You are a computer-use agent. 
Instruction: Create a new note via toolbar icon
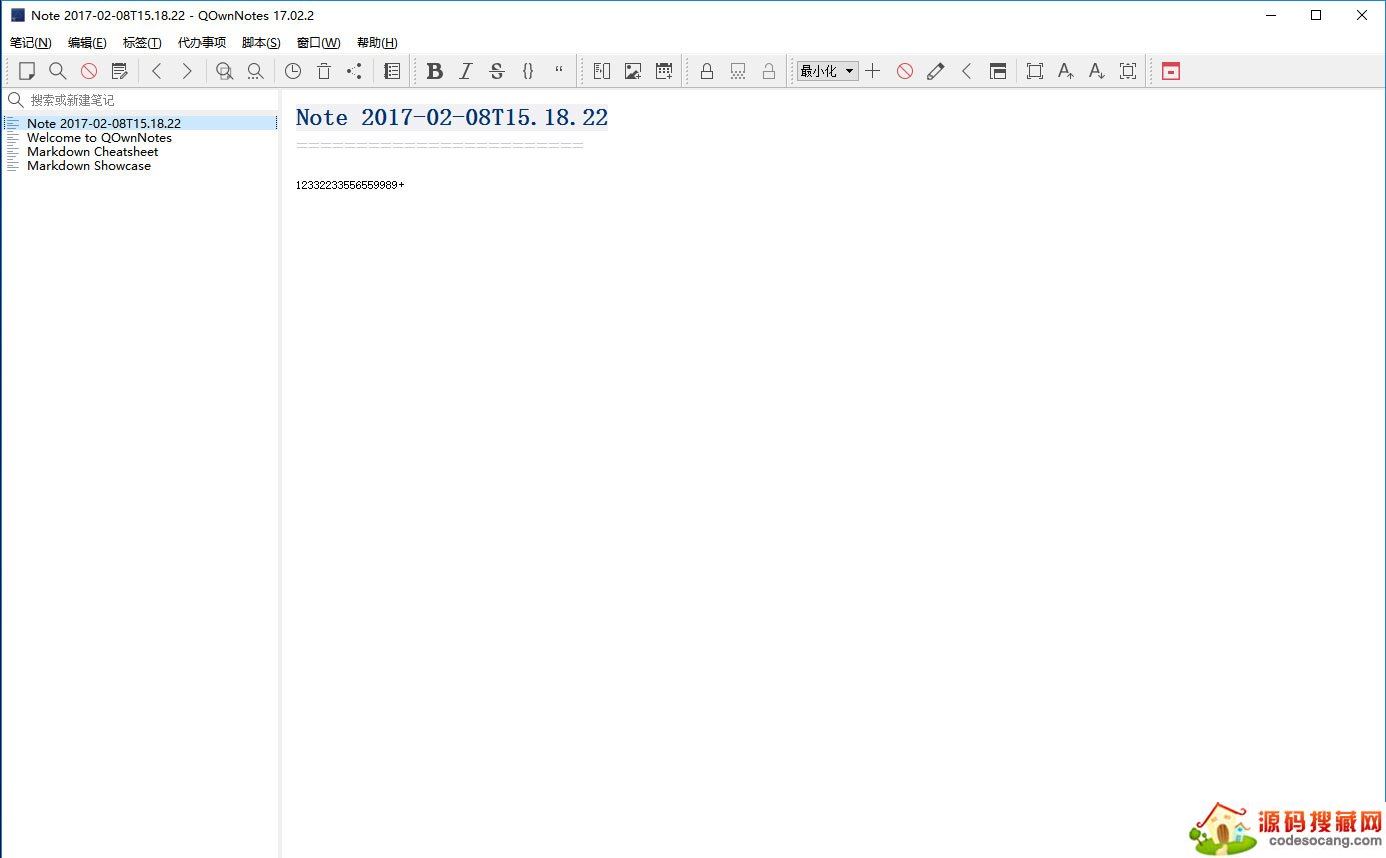(27, 71)
